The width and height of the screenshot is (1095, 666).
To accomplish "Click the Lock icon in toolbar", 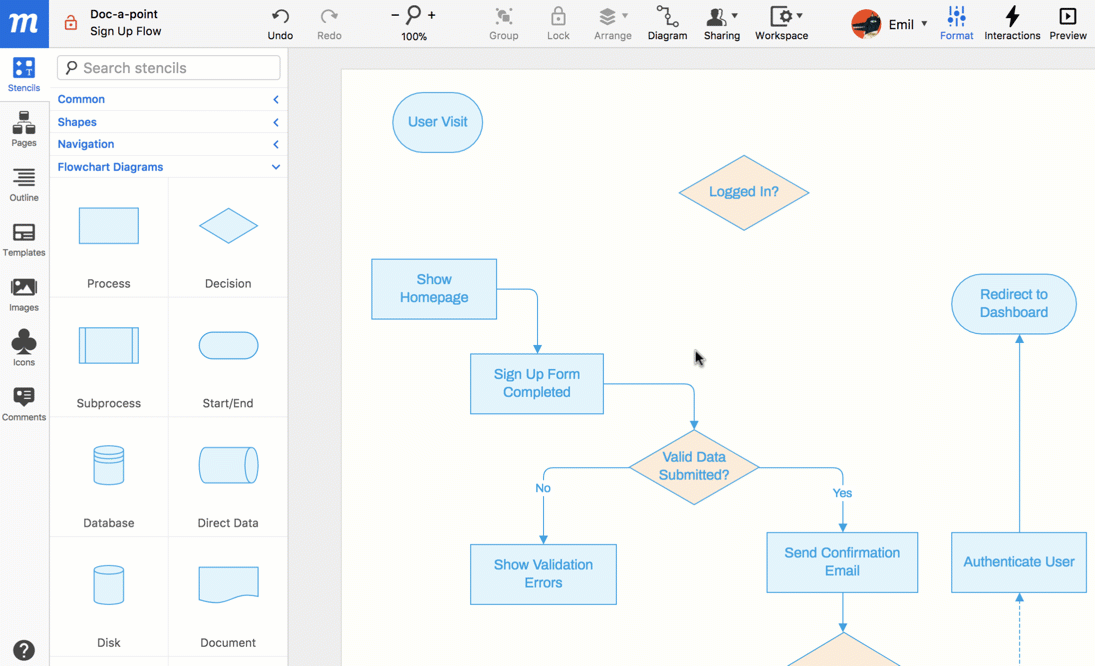I will 558,17.
